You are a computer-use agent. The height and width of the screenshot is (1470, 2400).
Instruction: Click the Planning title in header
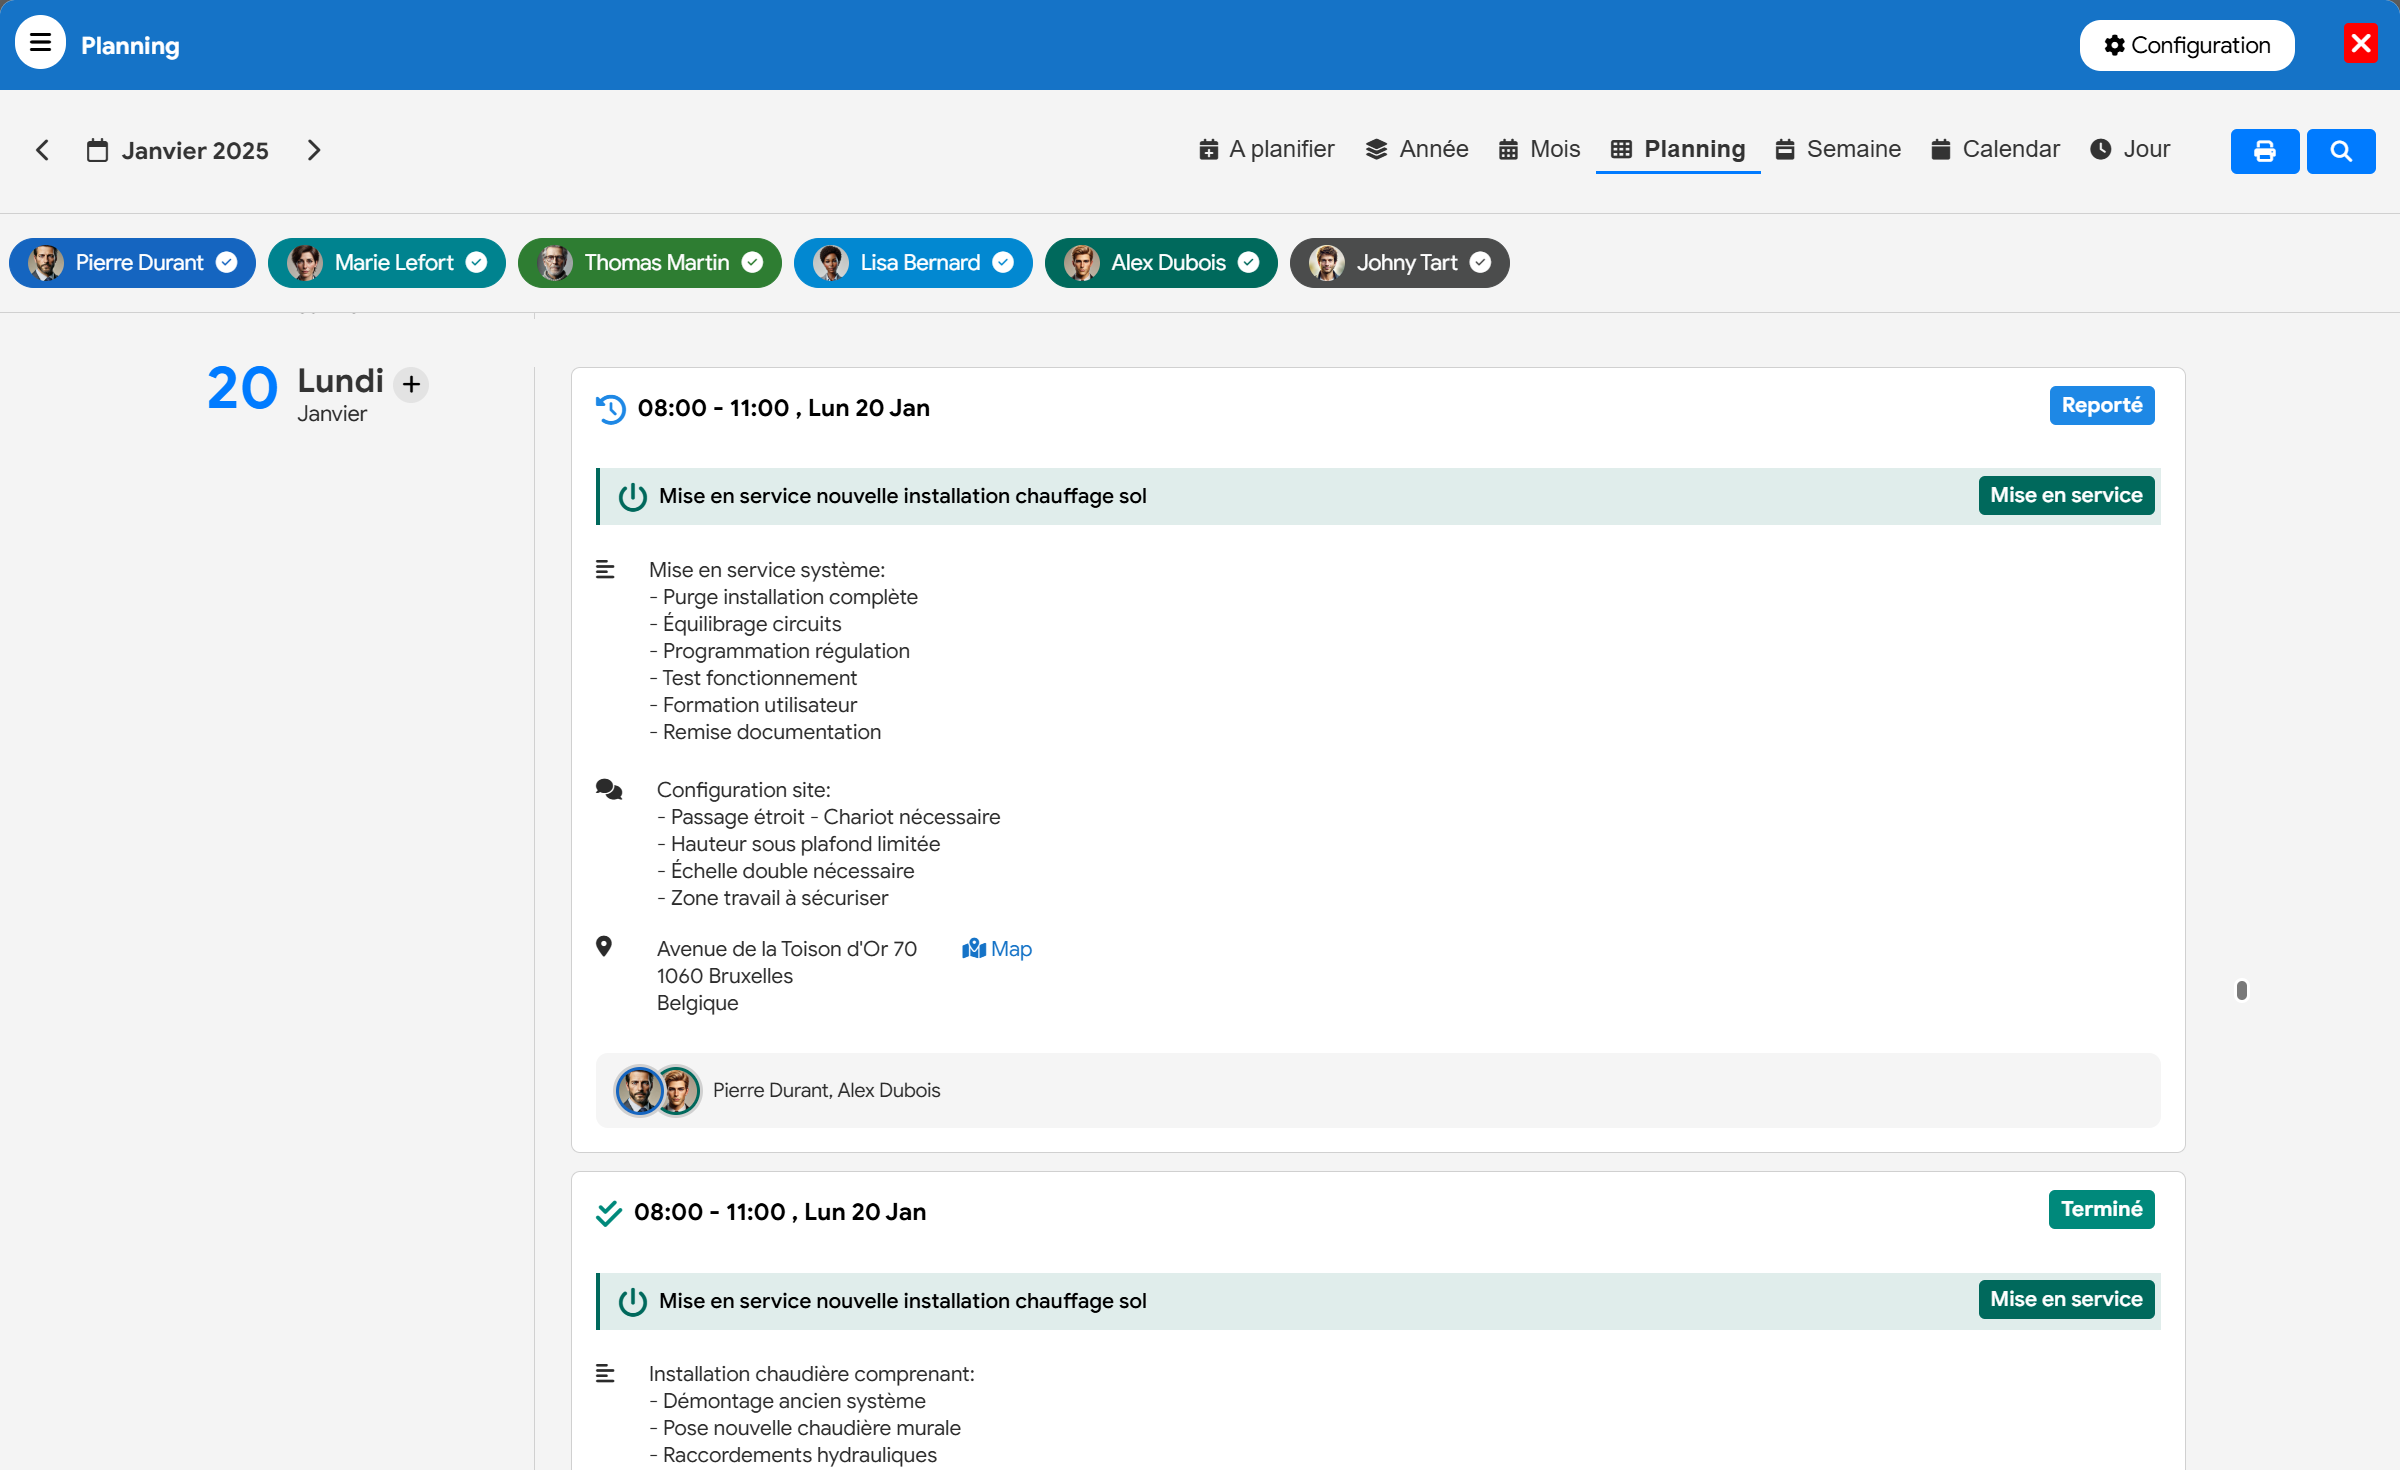click(x=130, y=46)
